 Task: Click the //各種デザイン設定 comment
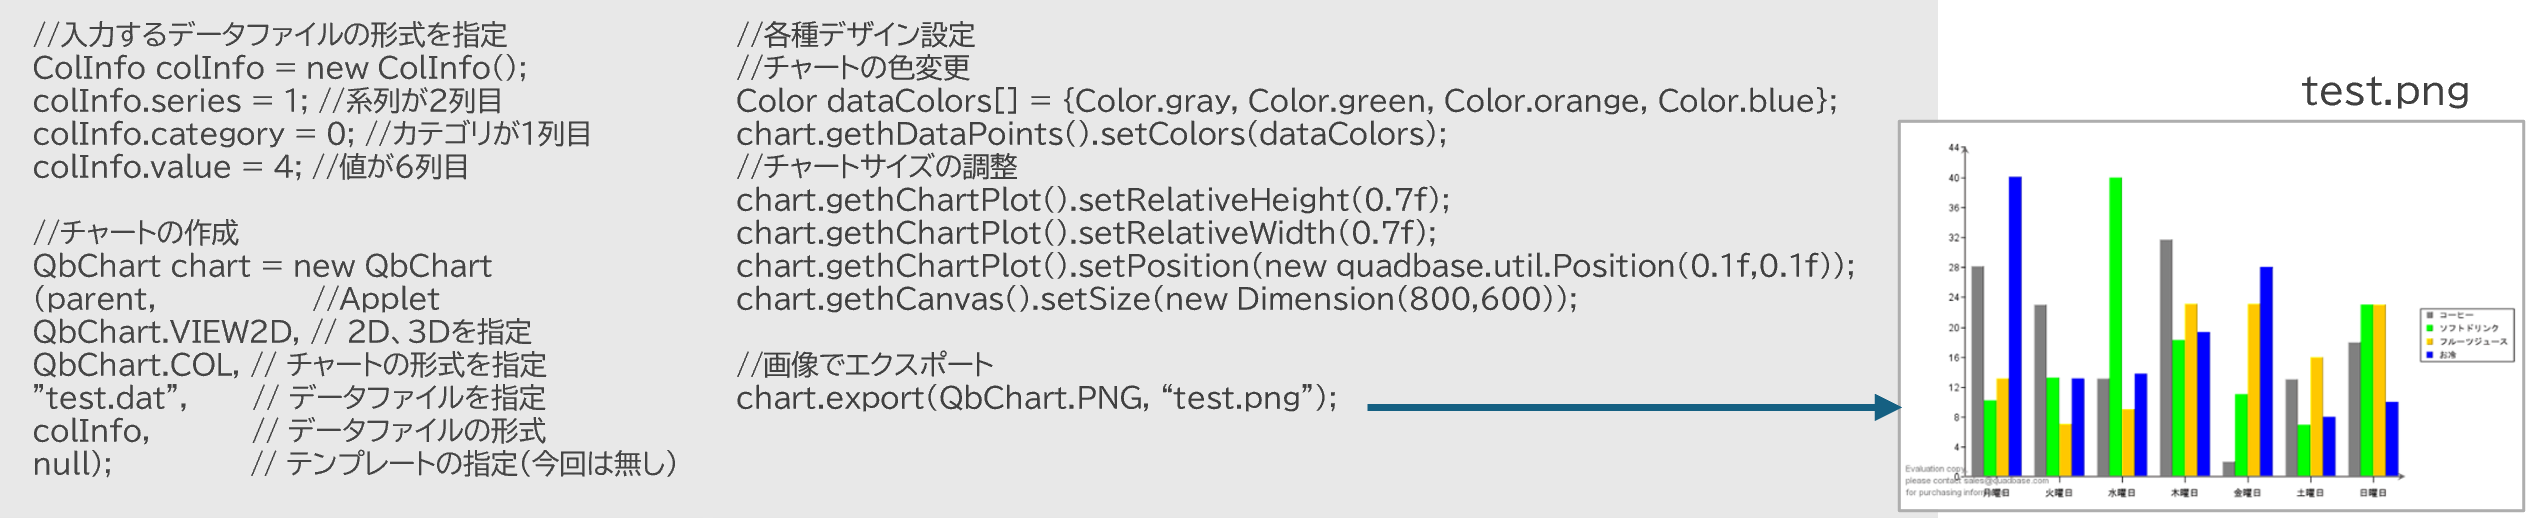click(x=856, y=35)
